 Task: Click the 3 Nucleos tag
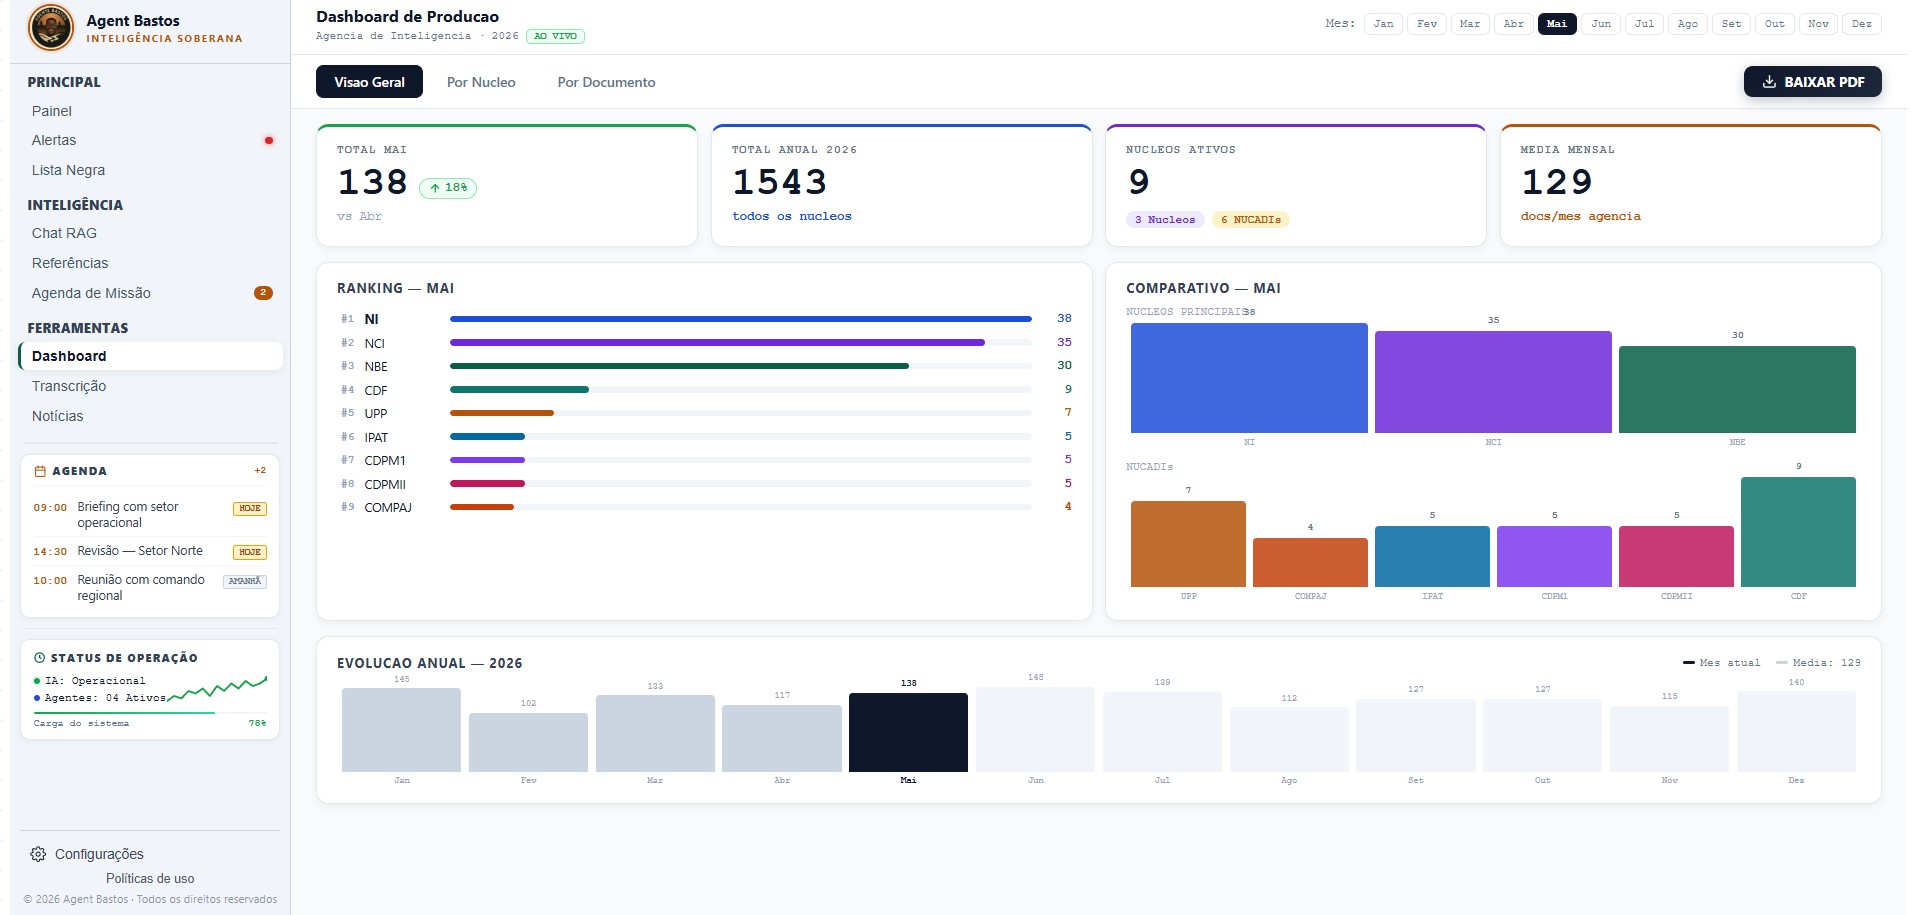pos(1165,220)
